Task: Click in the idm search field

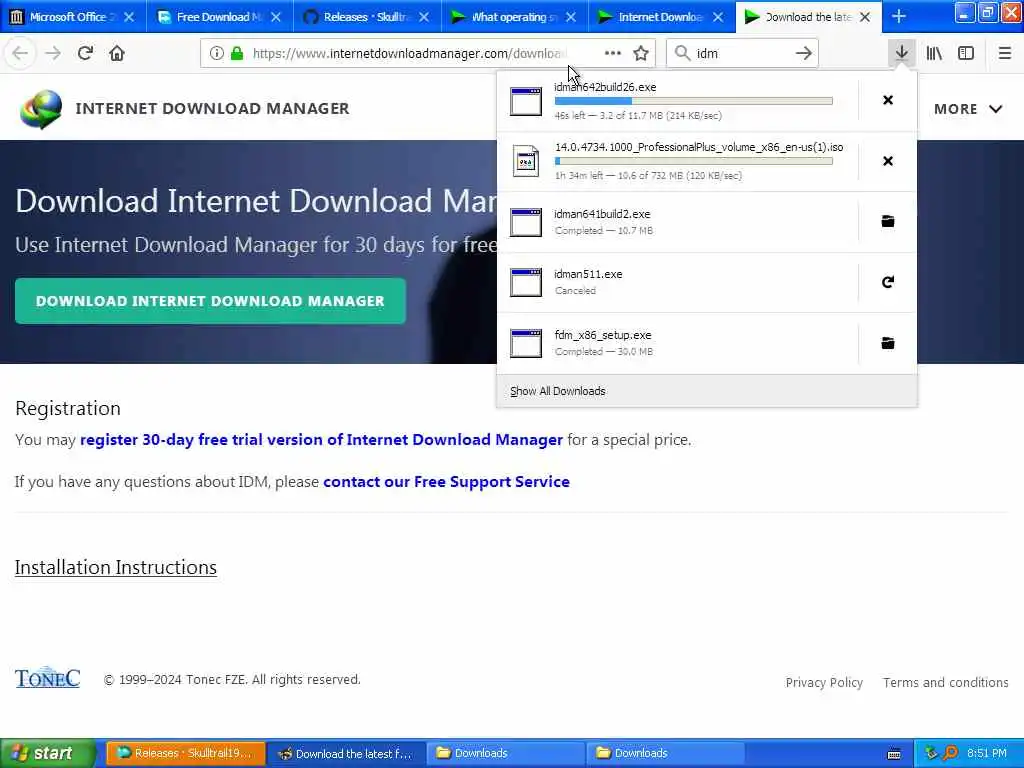Action: pos(741,54)
